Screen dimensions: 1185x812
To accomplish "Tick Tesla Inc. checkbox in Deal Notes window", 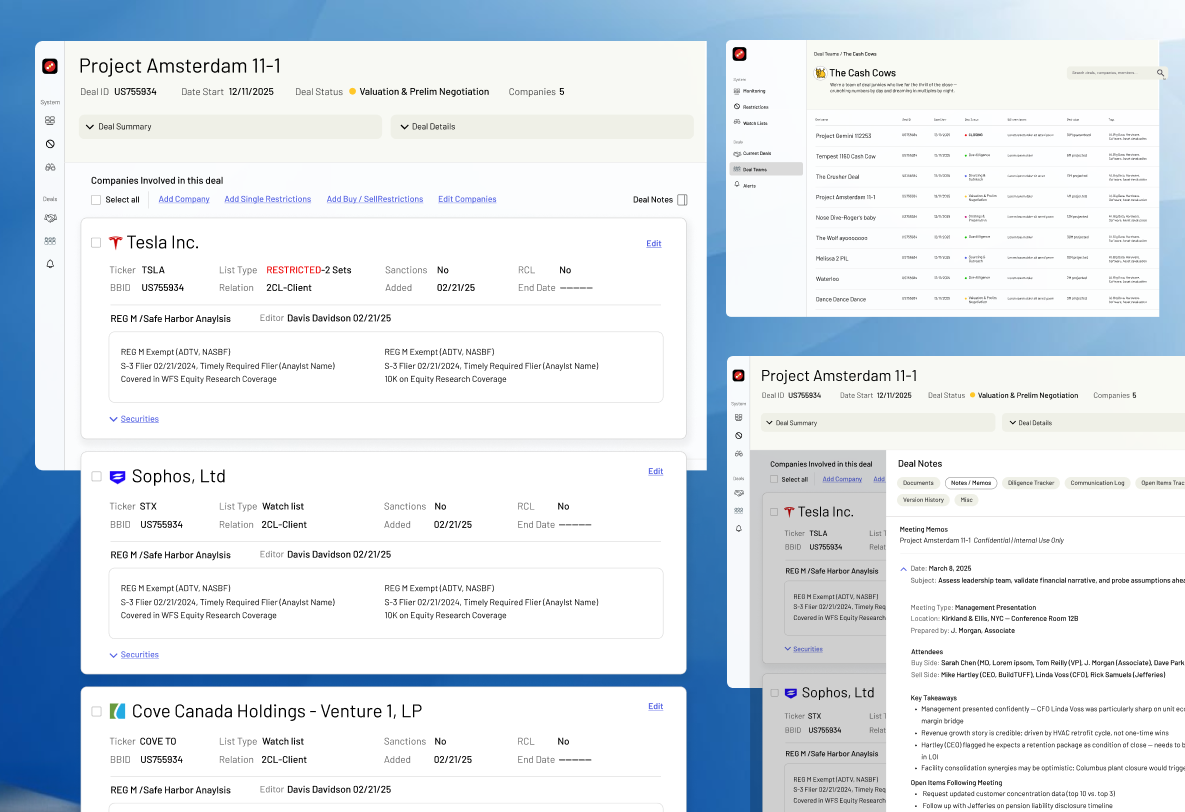I will [x=774, y=512].
